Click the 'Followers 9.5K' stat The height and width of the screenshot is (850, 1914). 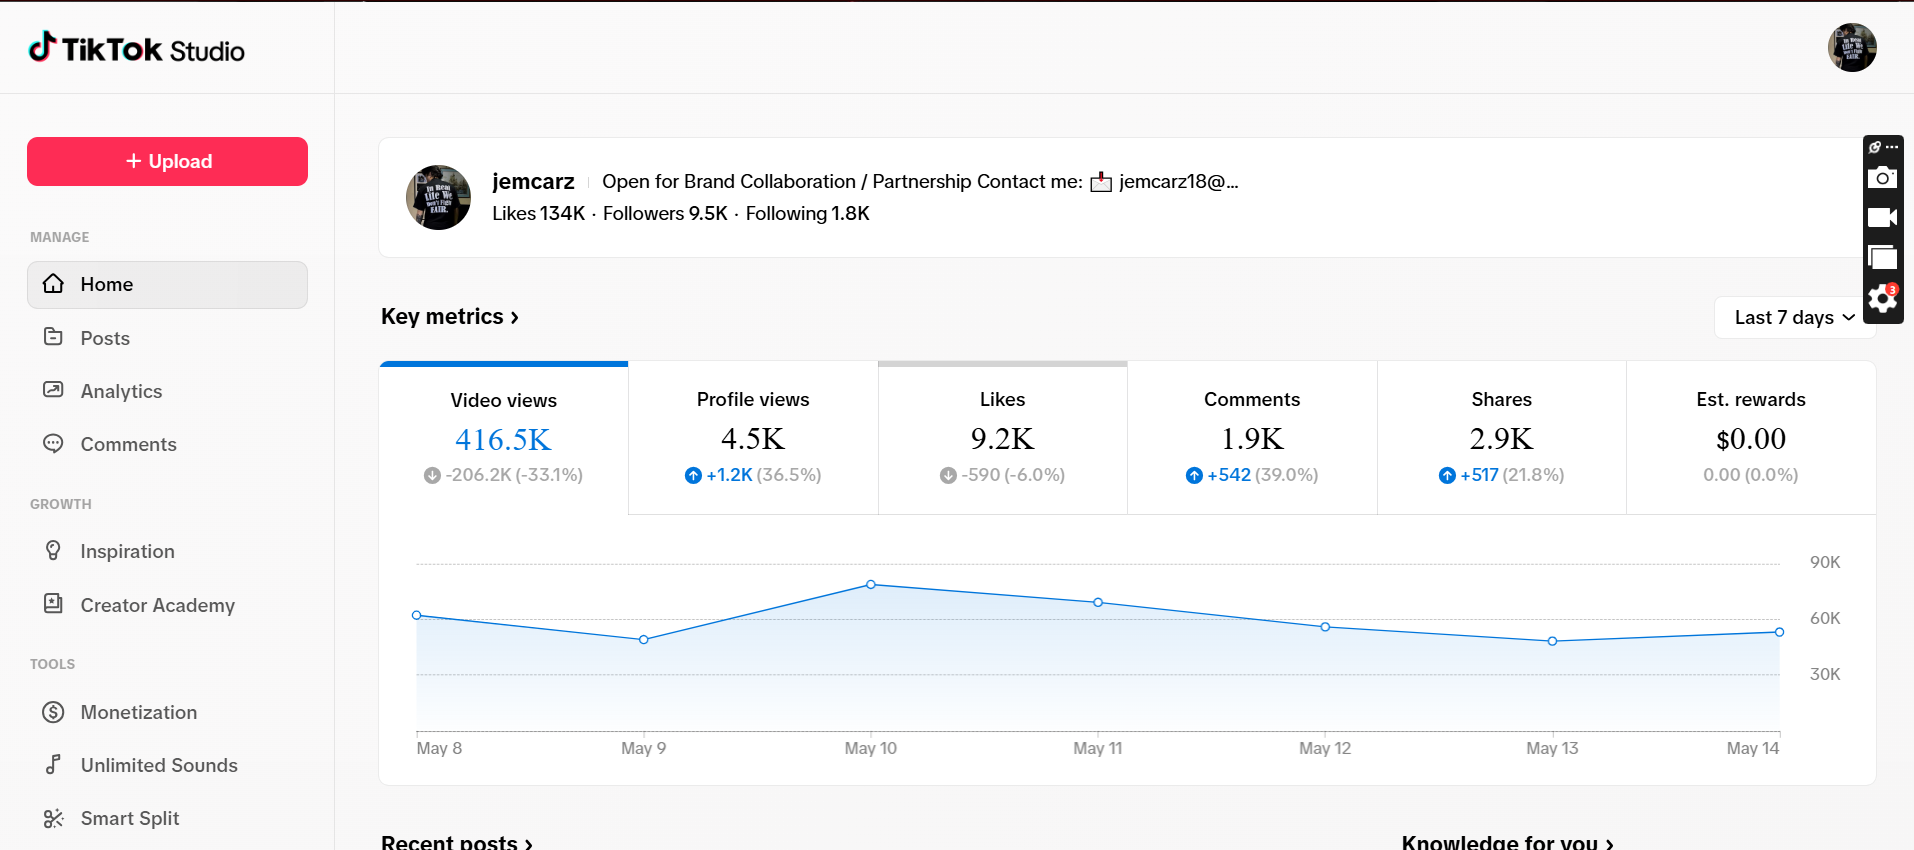coord(665,213)
